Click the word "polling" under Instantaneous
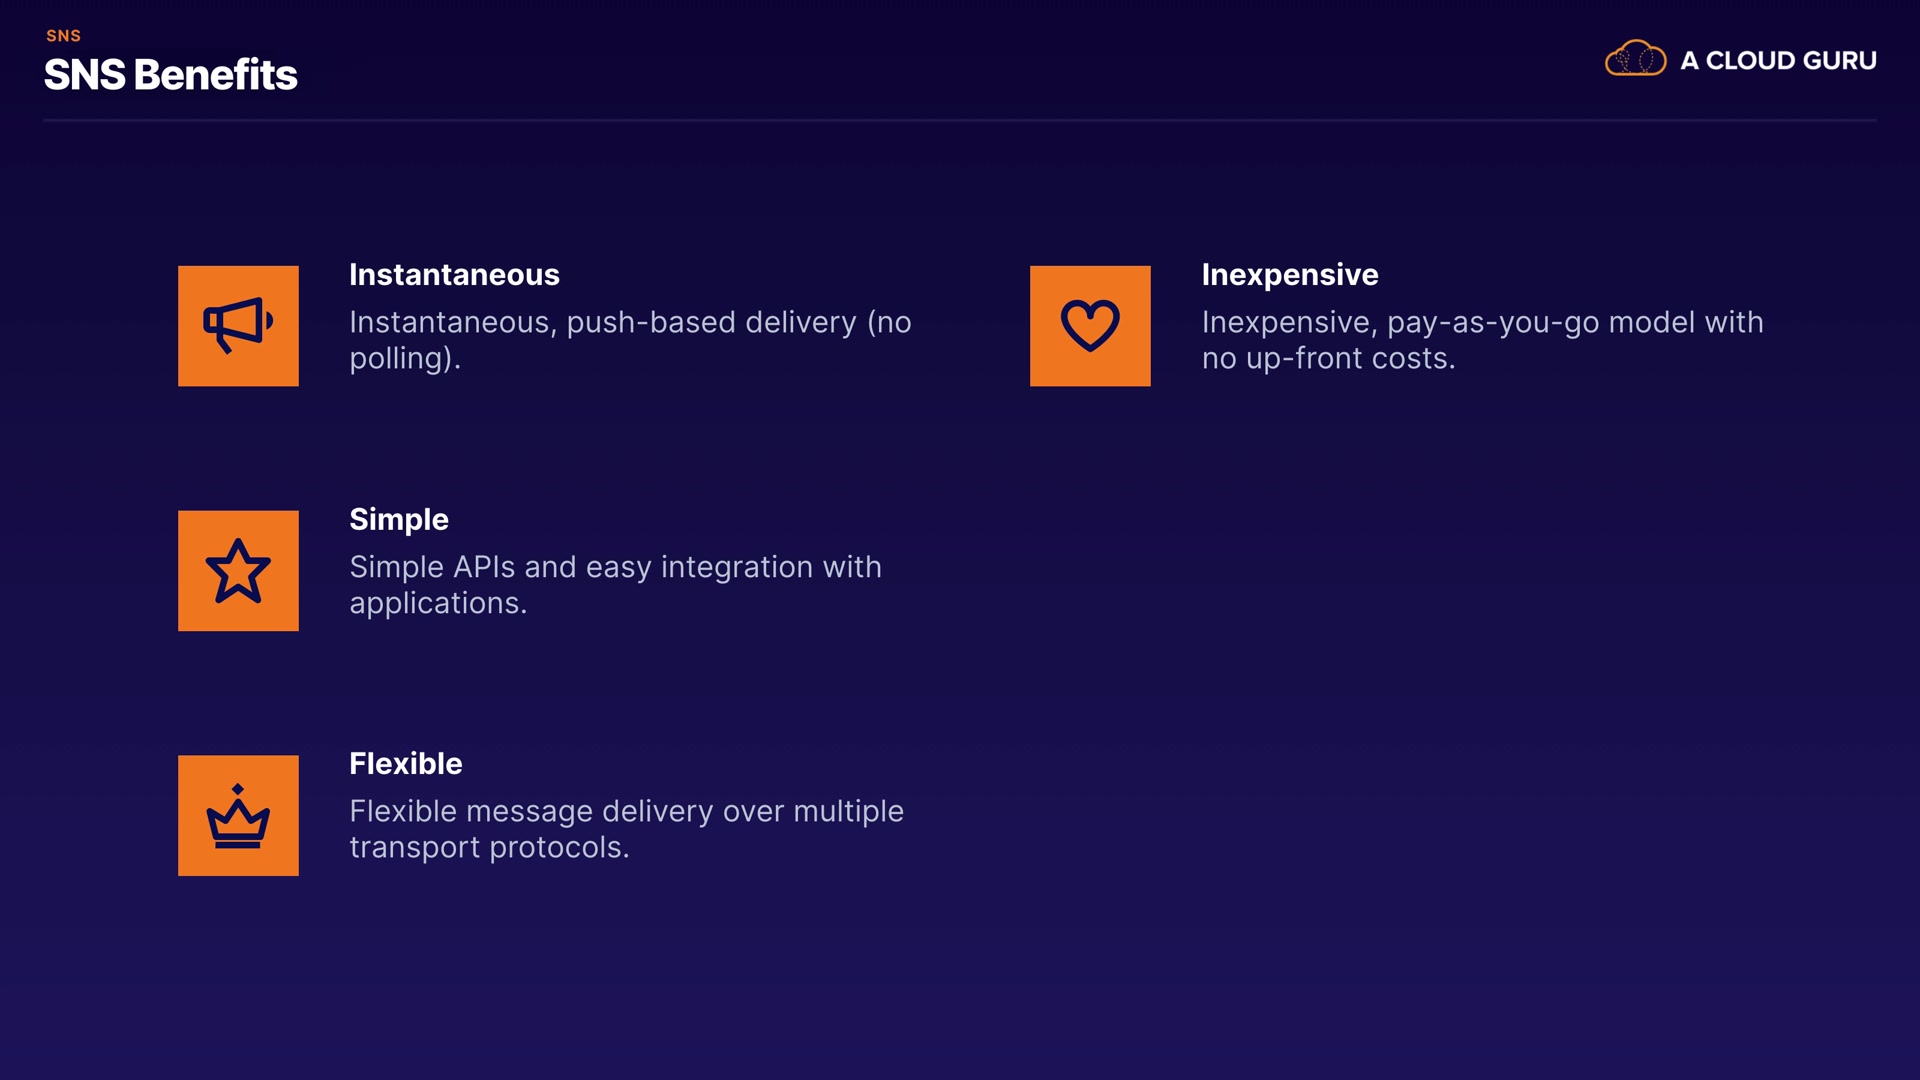1920x1080 pixels. click(x=399, y=359)
